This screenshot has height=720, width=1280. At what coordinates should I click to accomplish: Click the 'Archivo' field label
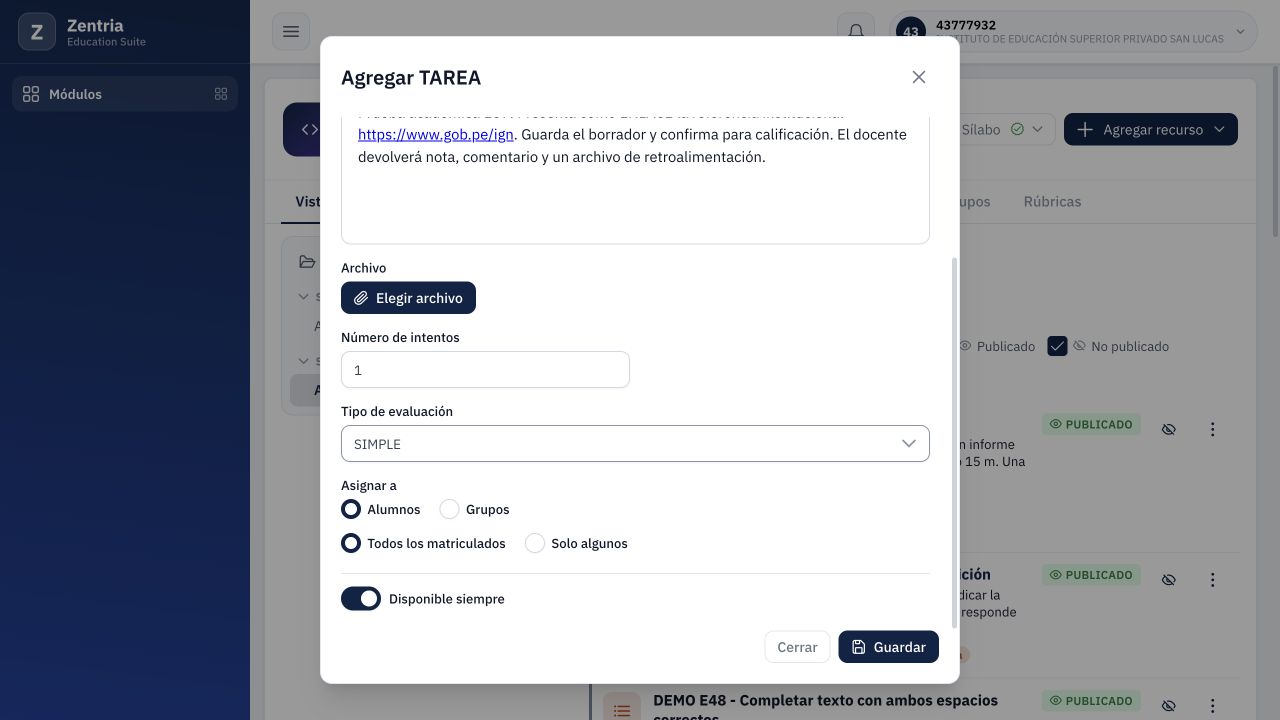click(x=363, y=268)
